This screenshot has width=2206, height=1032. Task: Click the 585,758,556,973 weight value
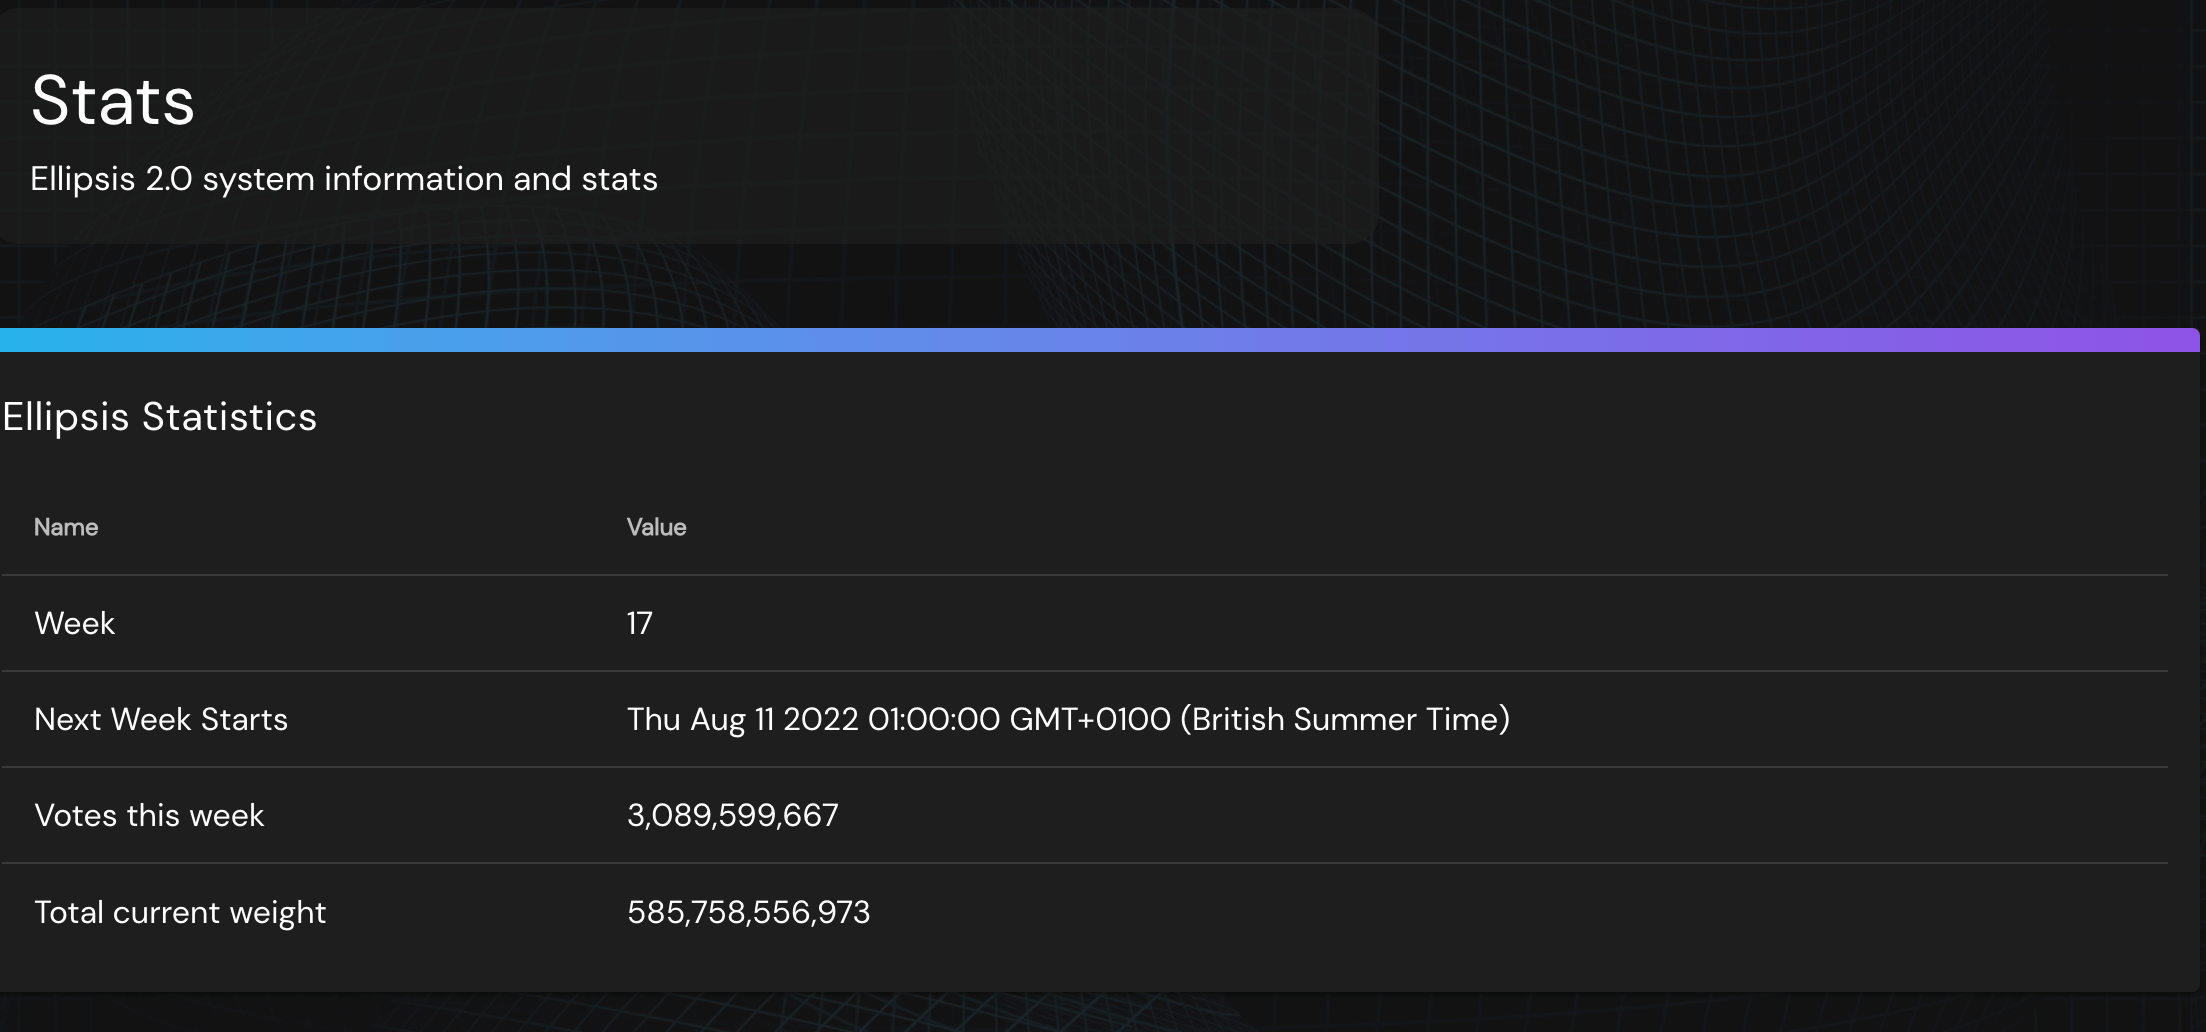coord(748,912)
